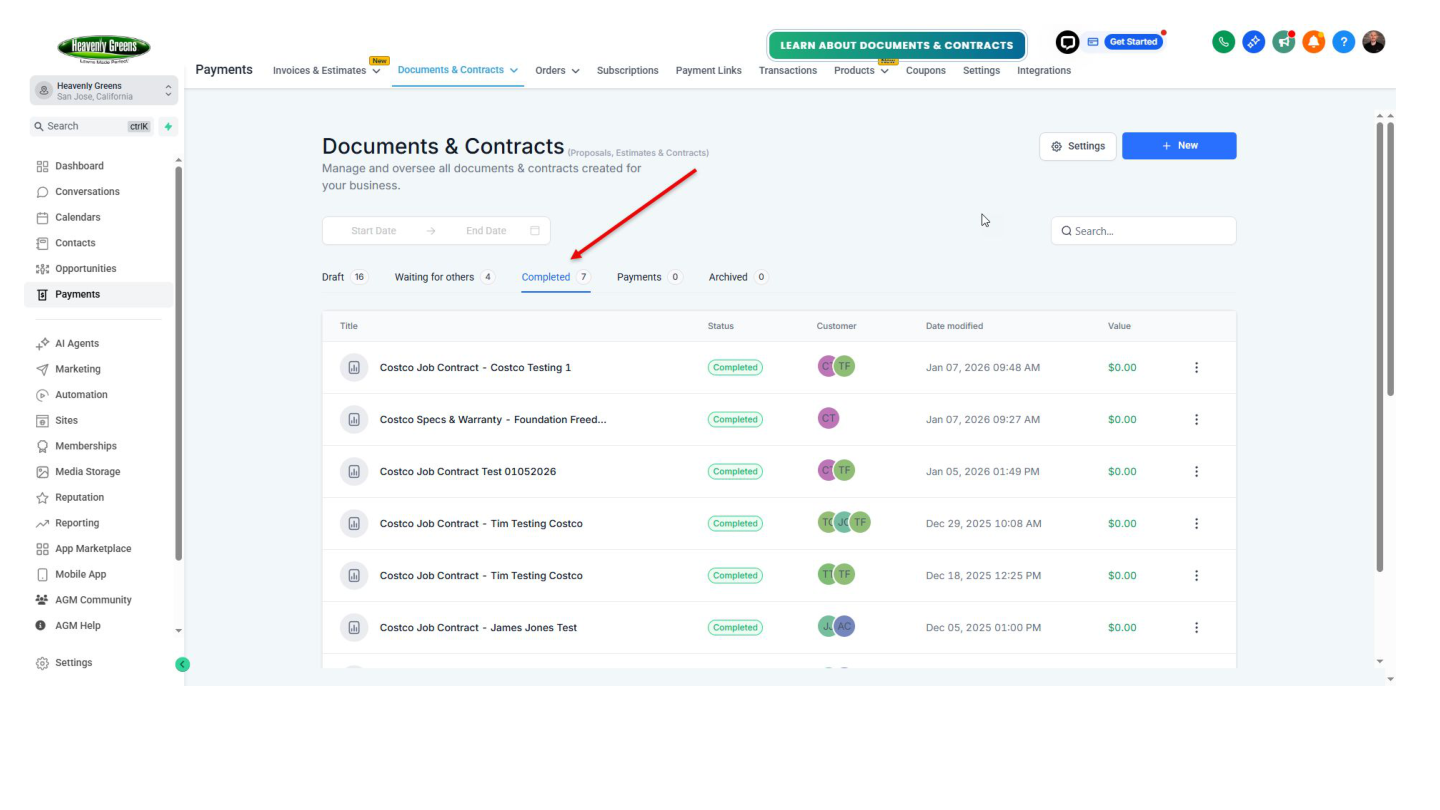
Task: Switch to the Draft tab
Action: tap(345, 277)
